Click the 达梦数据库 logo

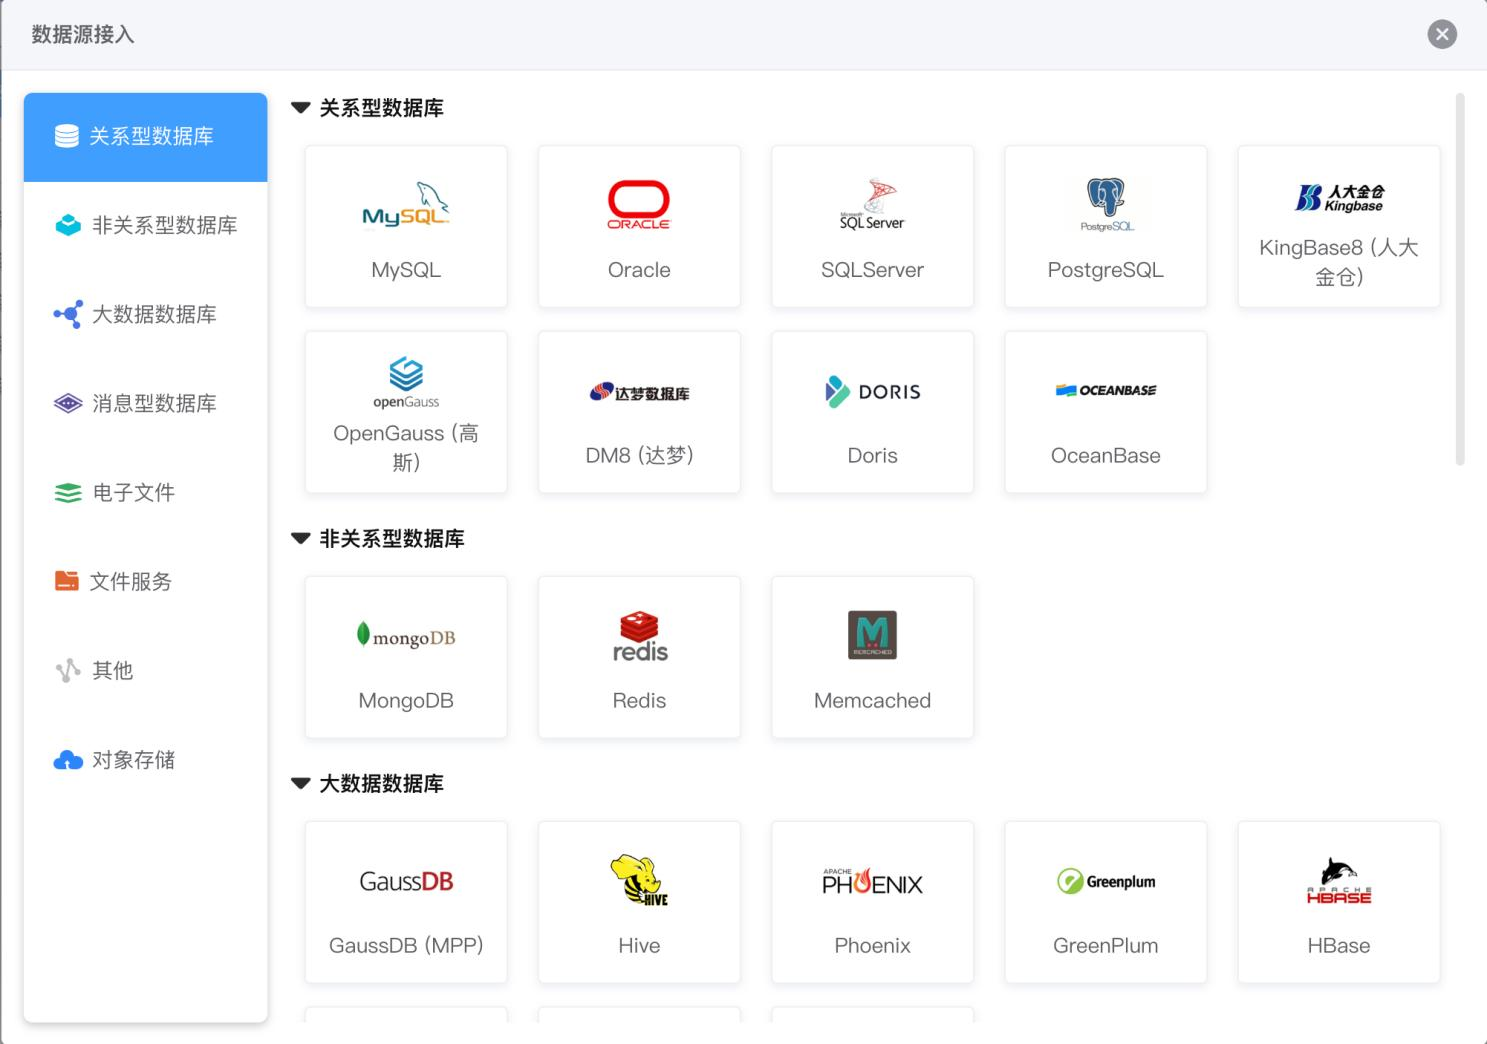(639, 392)
